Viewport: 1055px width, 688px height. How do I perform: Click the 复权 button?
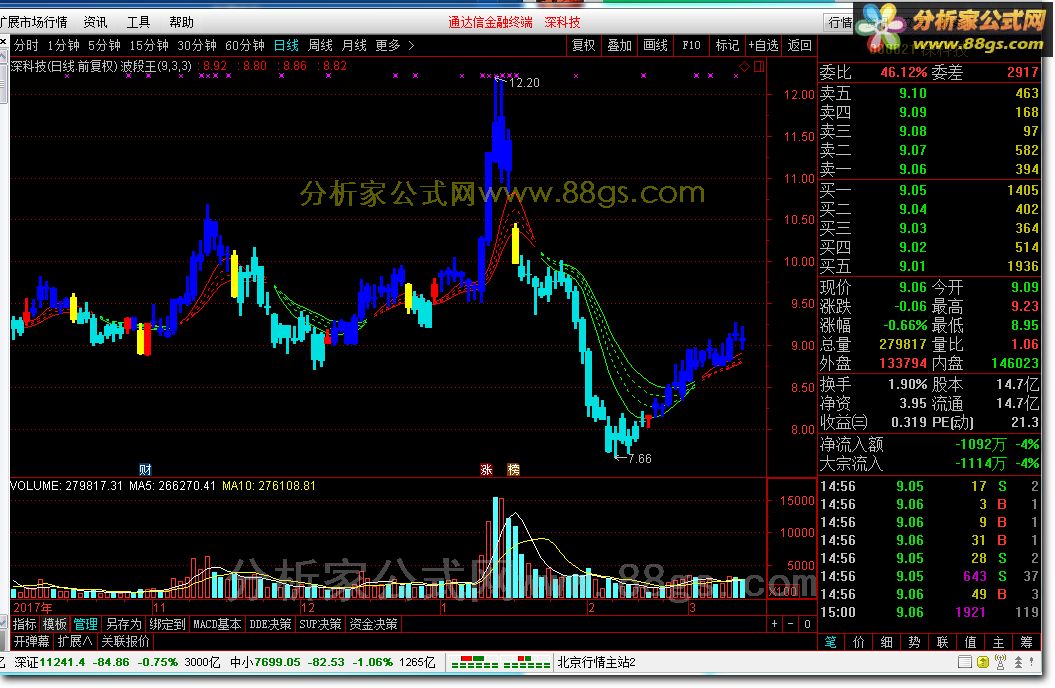pos(583,45)
